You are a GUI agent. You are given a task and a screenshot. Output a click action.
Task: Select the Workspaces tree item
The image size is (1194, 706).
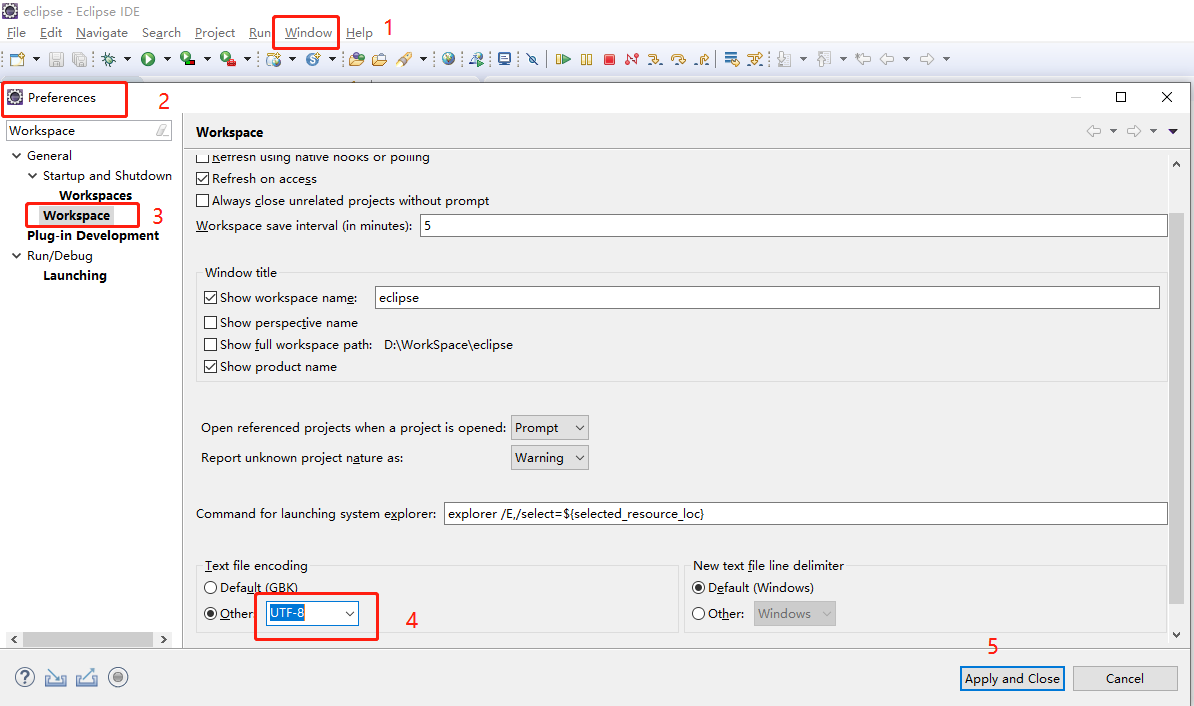(x=95, y=196)
